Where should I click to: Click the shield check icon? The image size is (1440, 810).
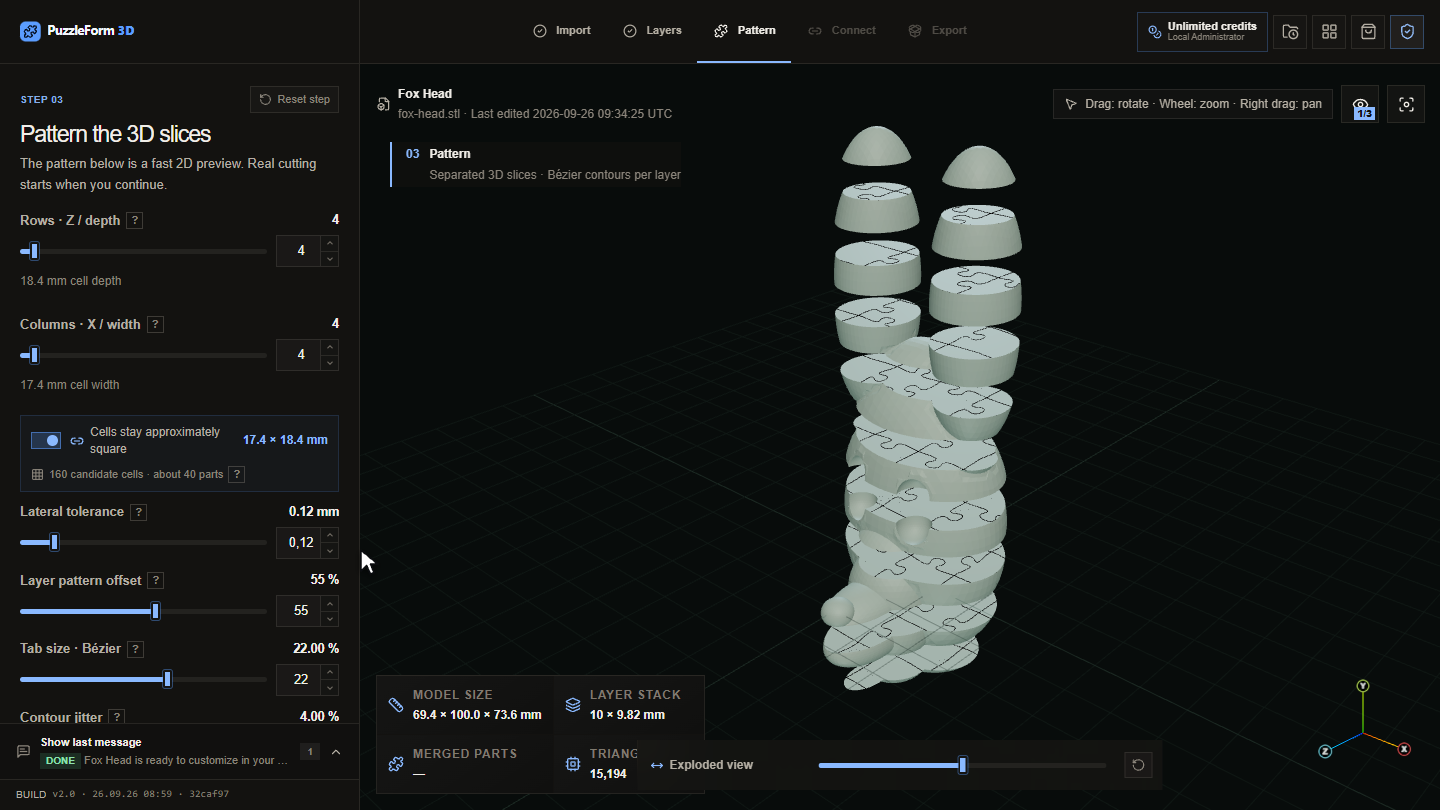pos(1407,32)
